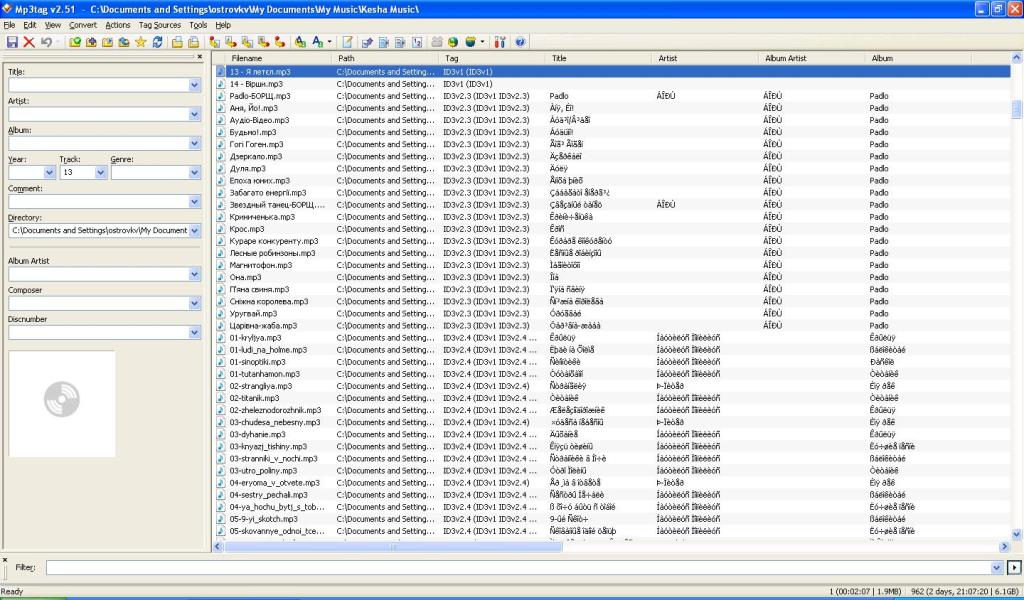Click the file list vertical scrollbar
Image resolution: width=1024 pixels, height=600 pixels.
[1017, 300]
